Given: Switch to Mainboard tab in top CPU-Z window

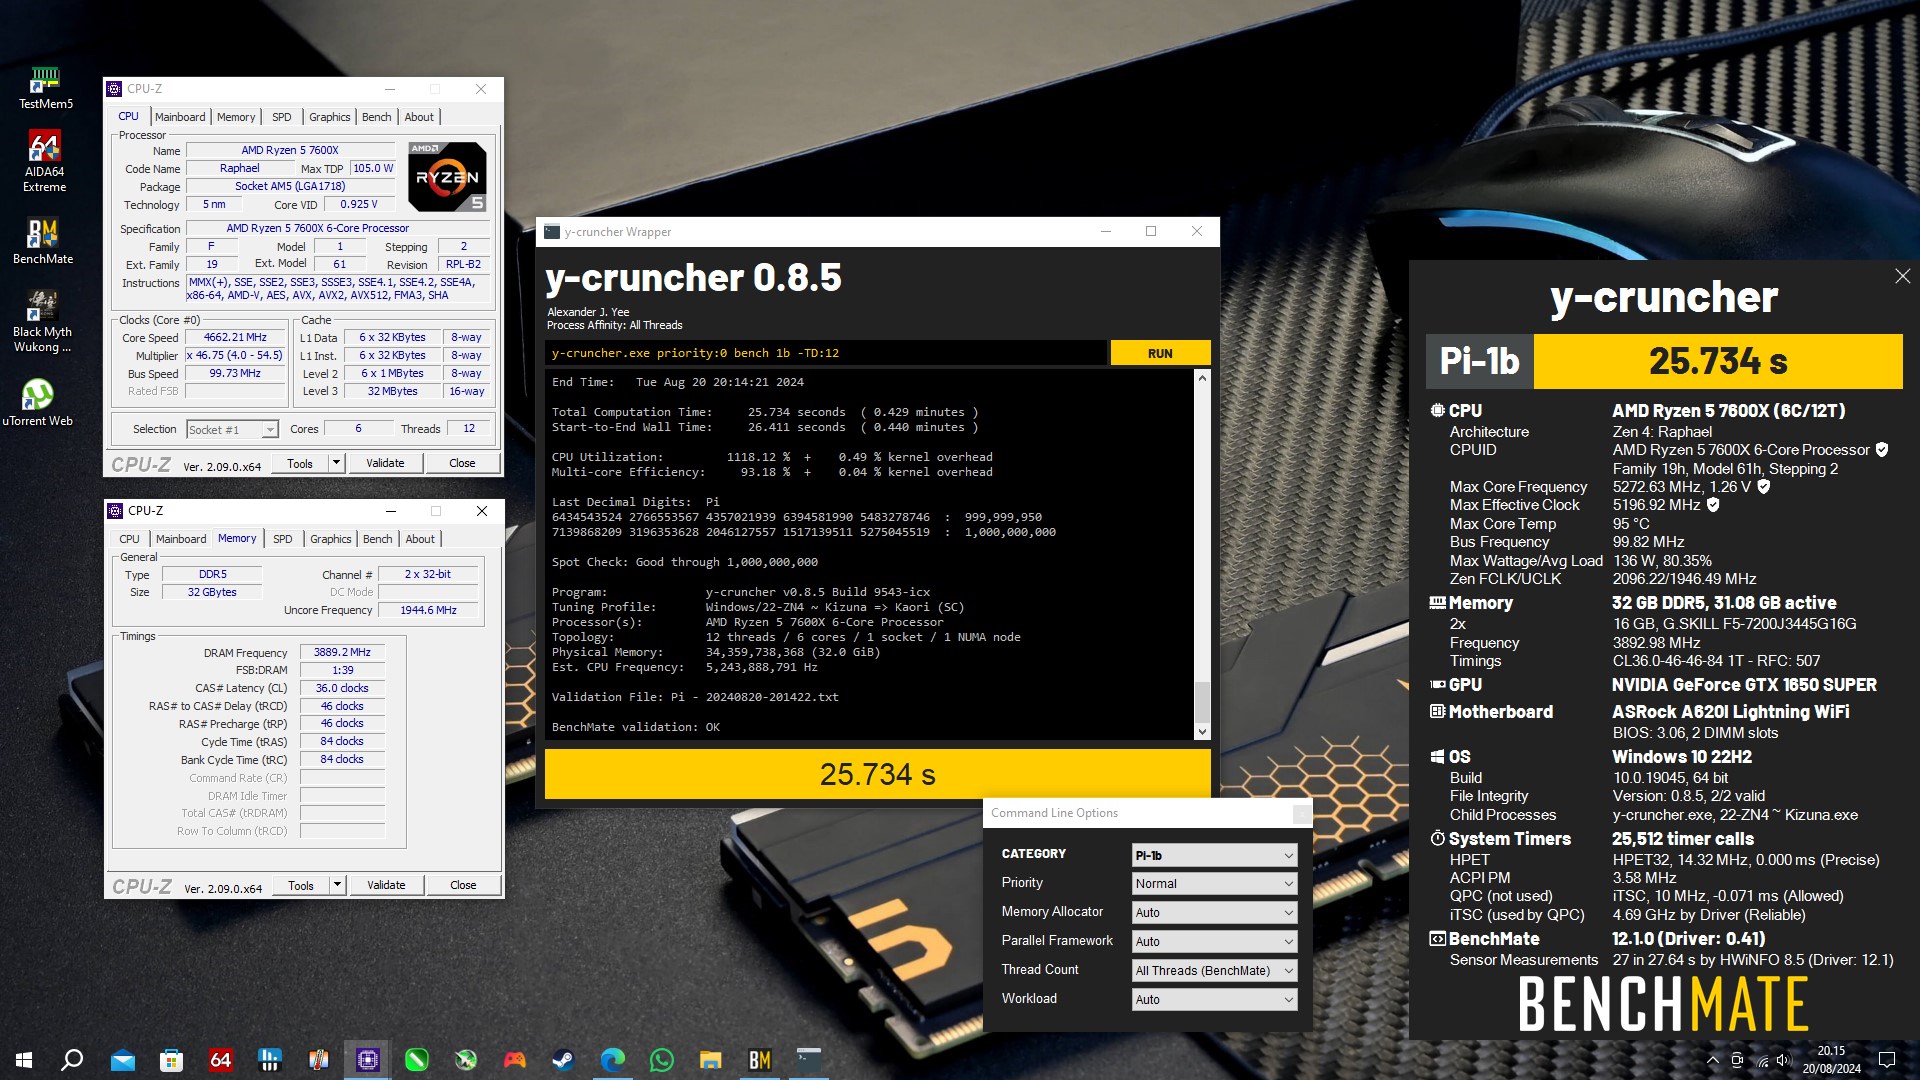Looking at the screenshot, I should click(180, 117).
